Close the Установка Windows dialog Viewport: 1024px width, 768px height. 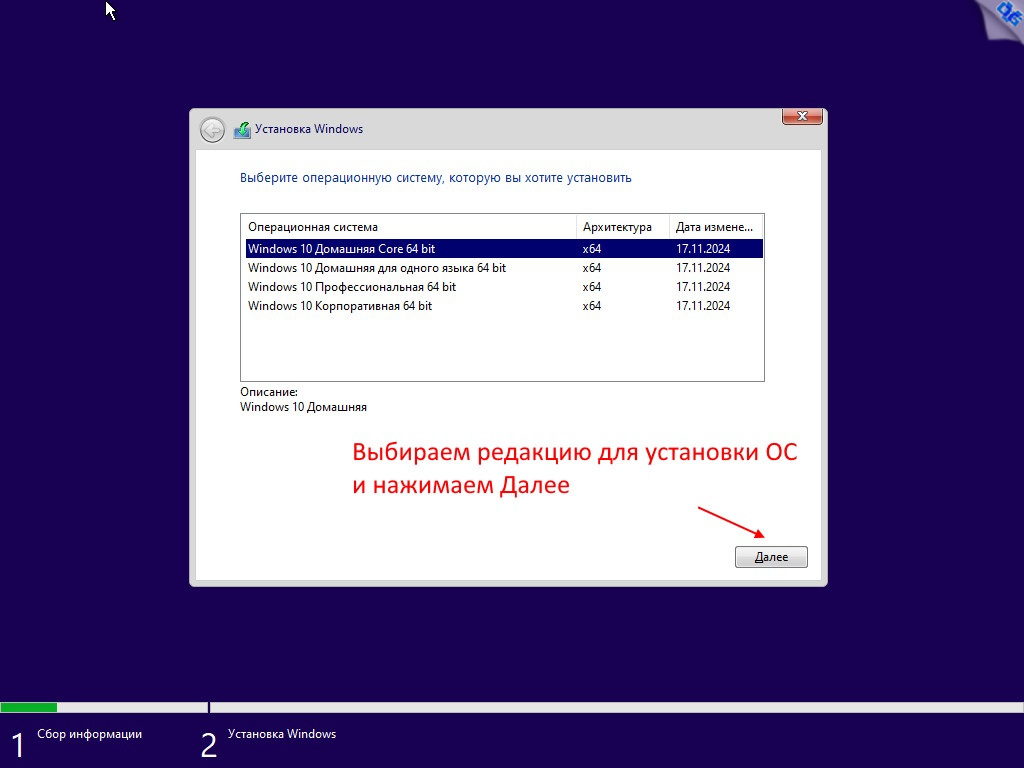click(x=801, y=117)
